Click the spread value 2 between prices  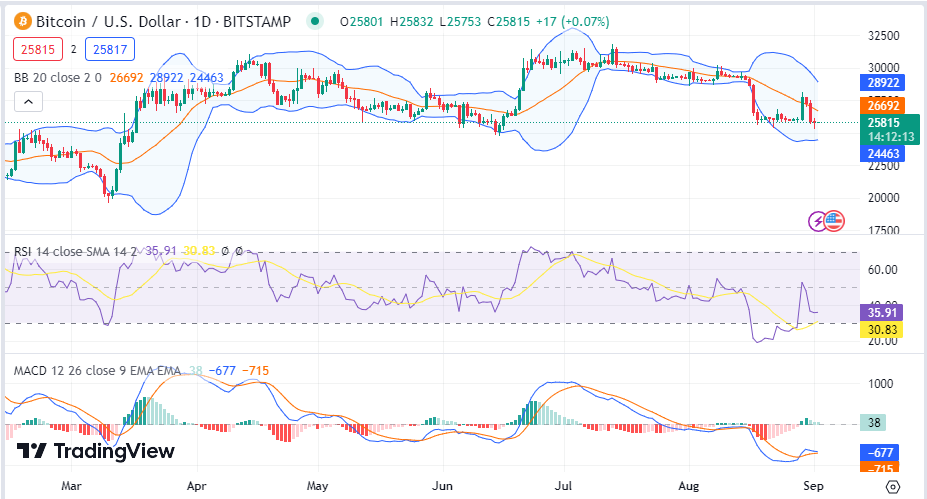[73, 50]
